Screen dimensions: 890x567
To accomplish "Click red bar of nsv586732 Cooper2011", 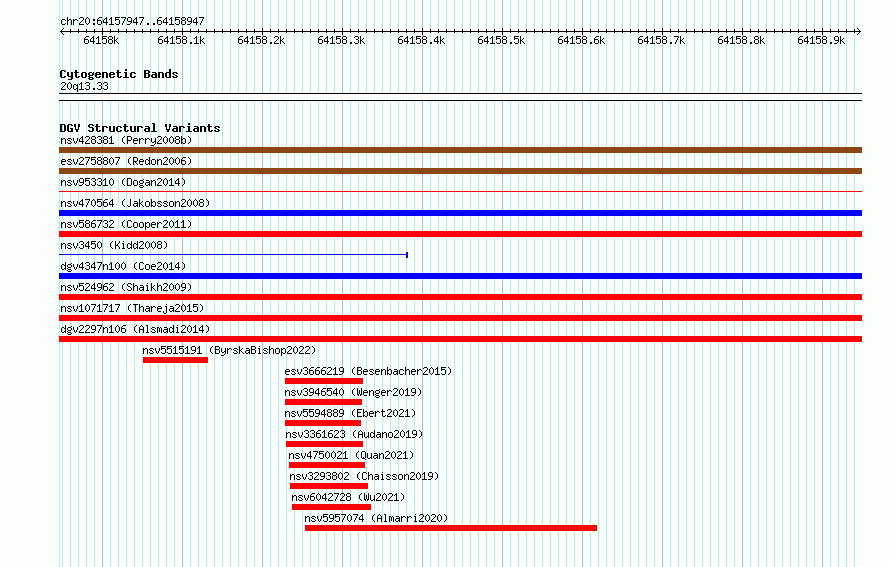I will point(460,234).
